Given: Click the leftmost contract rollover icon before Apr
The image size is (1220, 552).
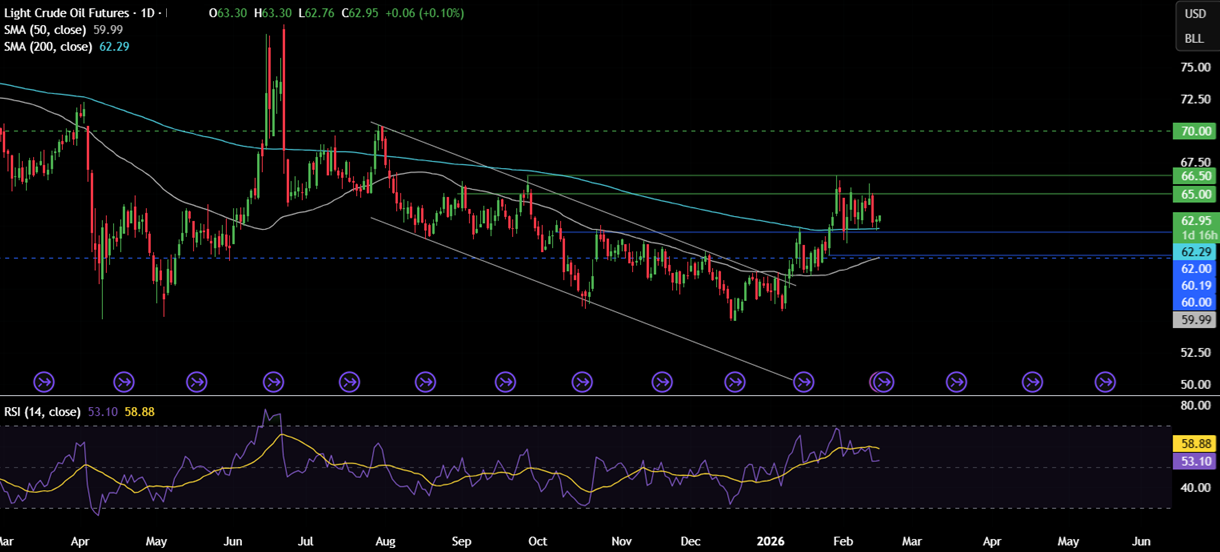Looking at the screenshot, I should click(44, 381).
